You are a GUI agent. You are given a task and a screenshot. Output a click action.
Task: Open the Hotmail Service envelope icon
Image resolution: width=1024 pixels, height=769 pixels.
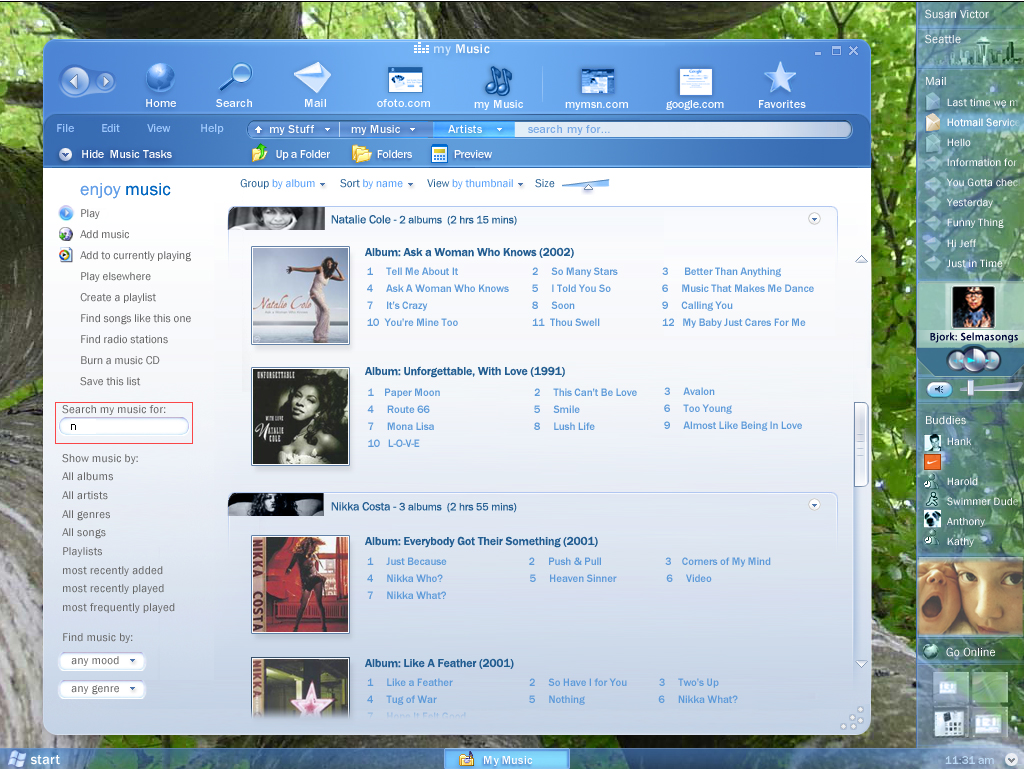coord(933,122)
